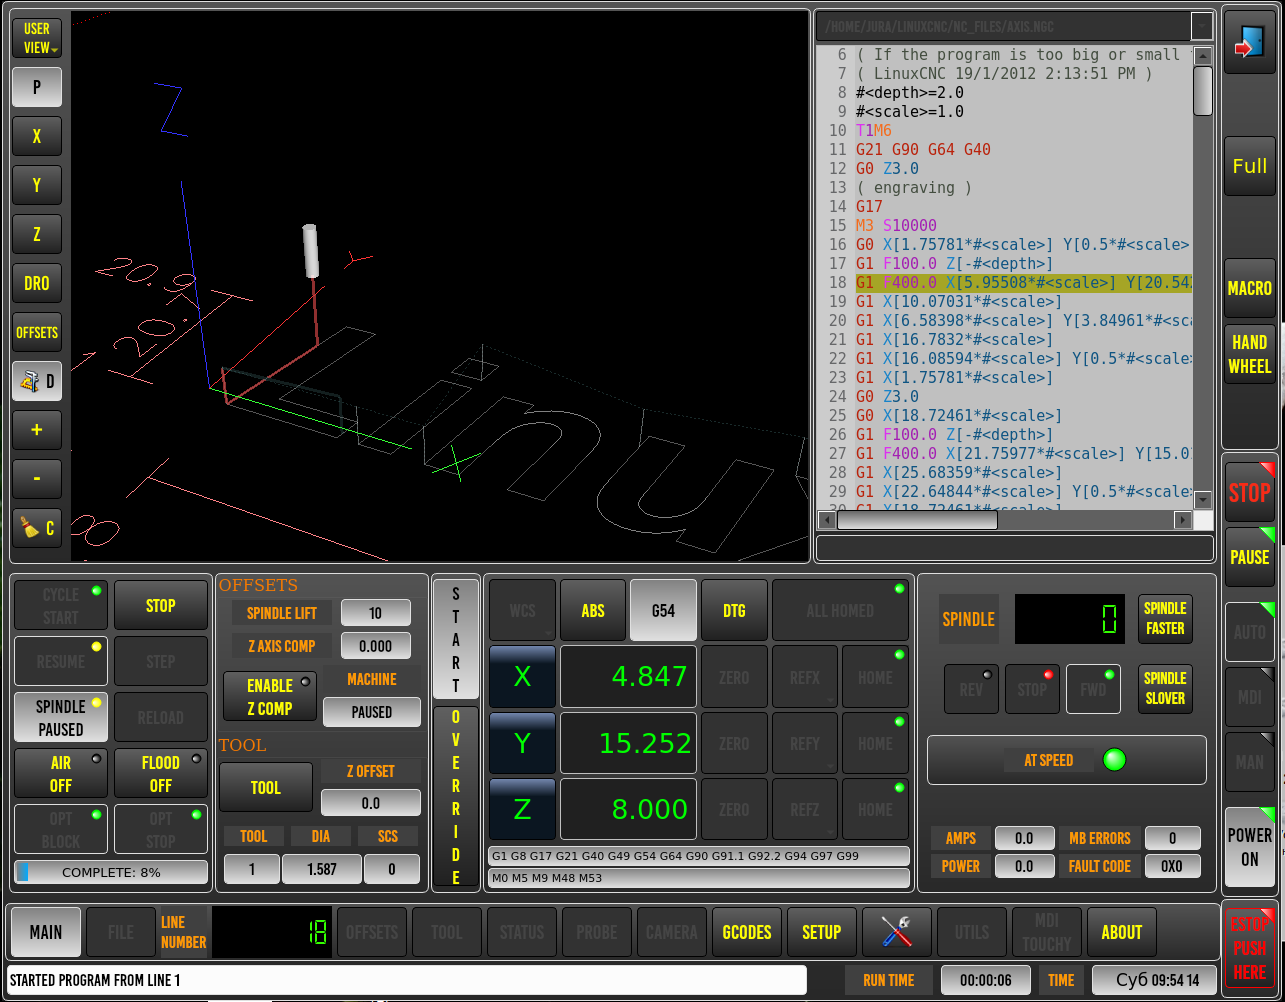Click the TOOL button
The image size is (1285, 1002).
[266, 787]
